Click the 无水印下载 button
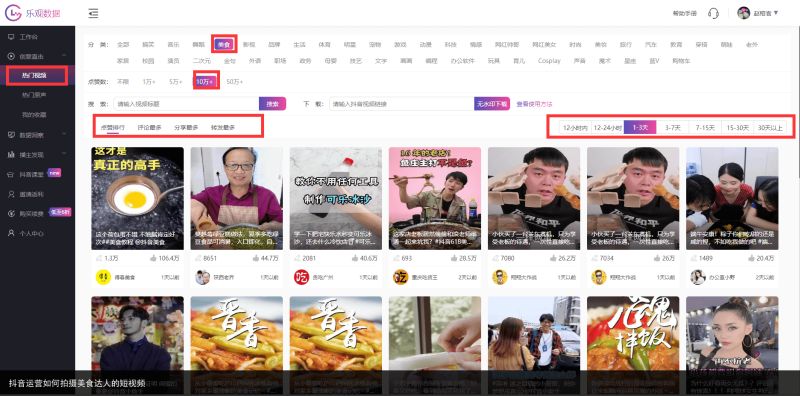The height and width of the screenshot is (396, 800). tap(492, 104)
